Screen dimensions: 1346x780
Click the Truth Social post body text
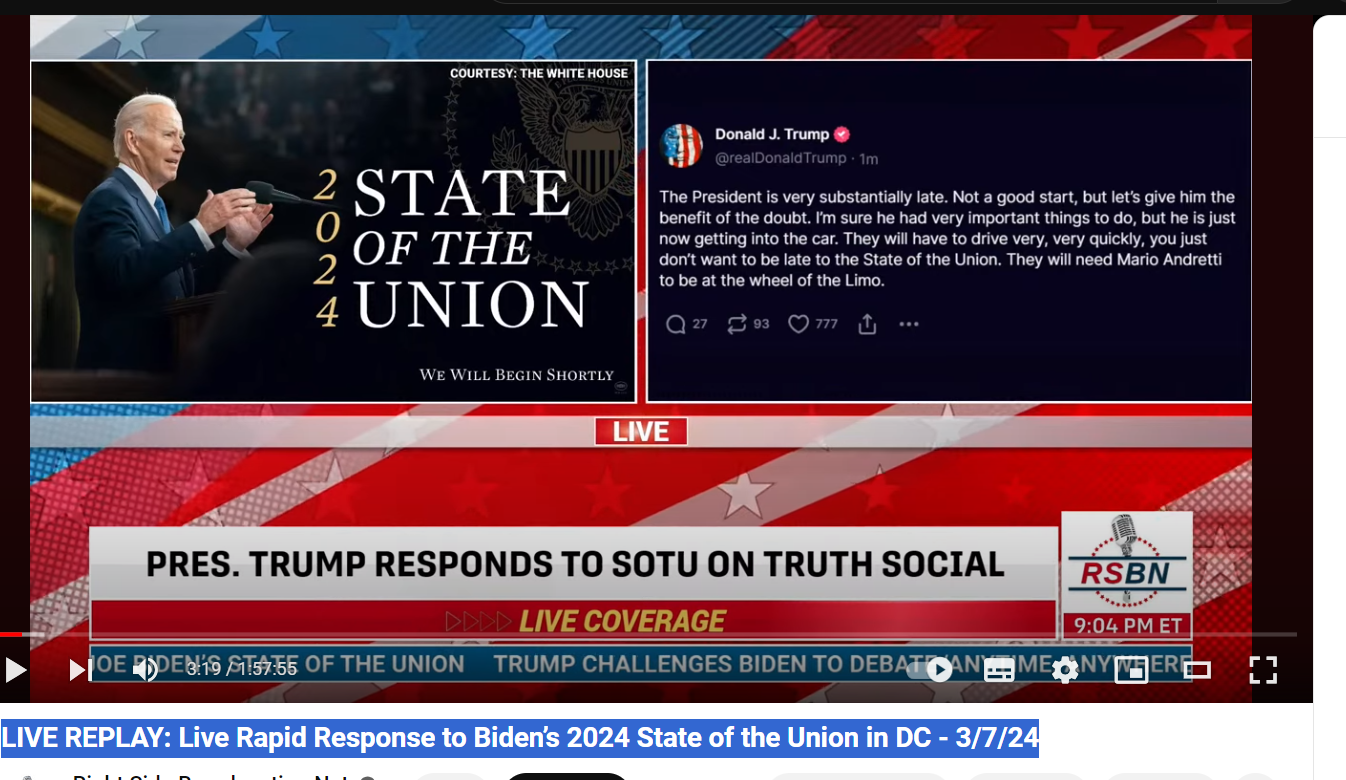(947, 239)
